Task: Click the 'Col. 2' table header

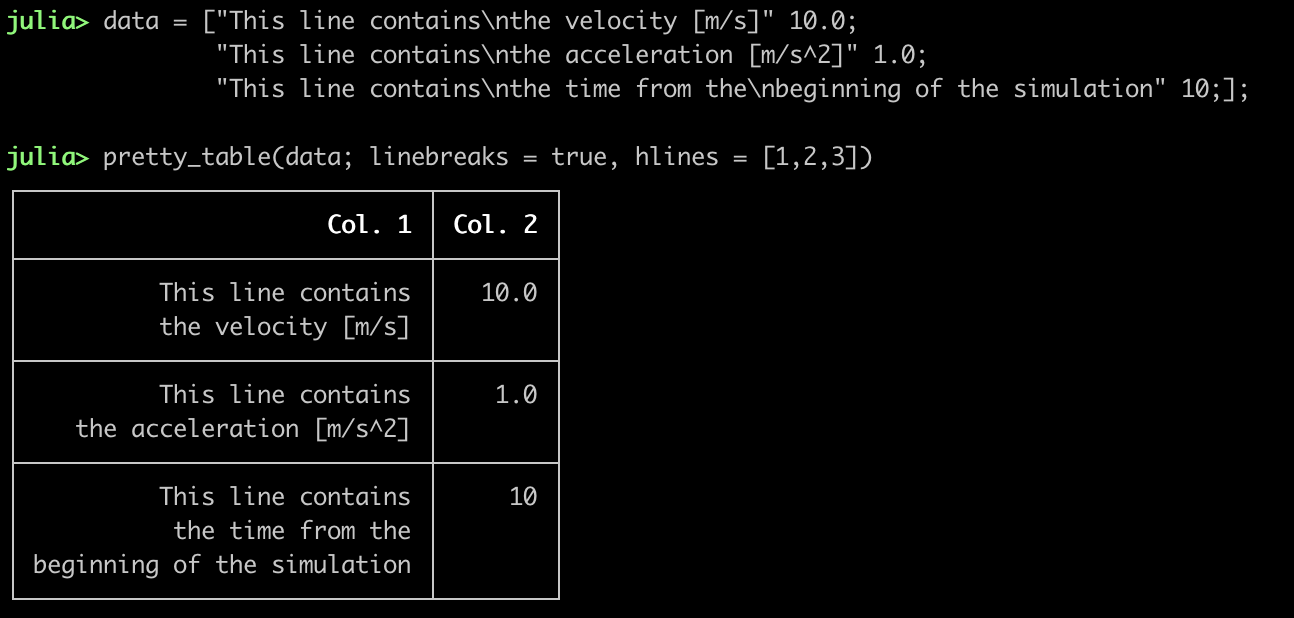Action: point(495,225)
